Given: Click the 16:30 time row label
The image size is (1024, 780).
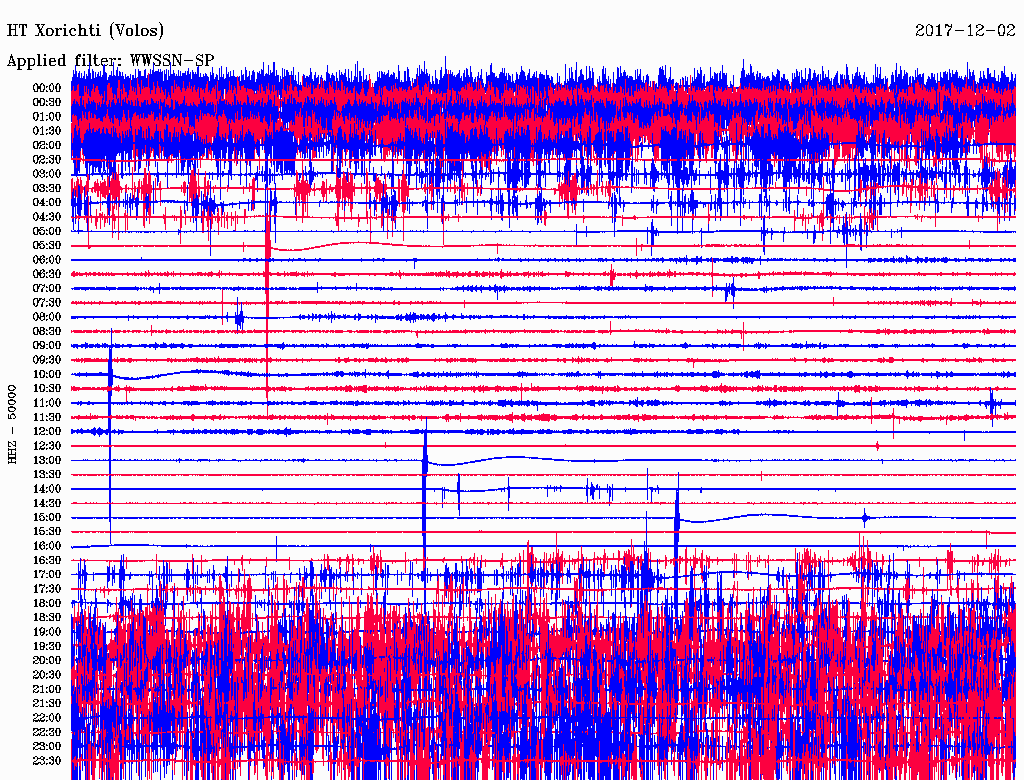Looking at the screenshot, I should click(47, 560).
